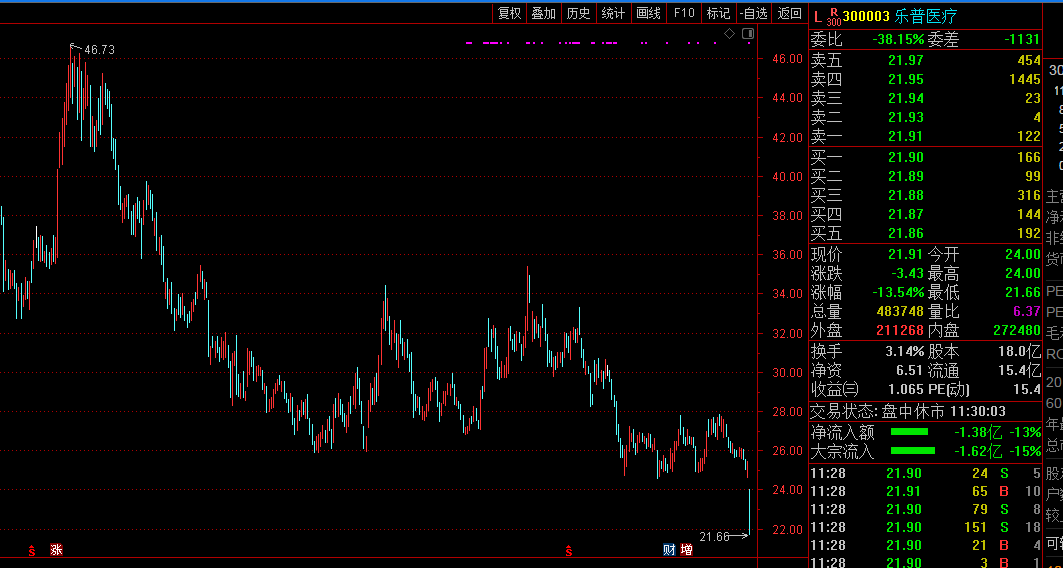The image size is (1063, 568).
Task: Click 净资 value 6.51
Action: (909, 371)
